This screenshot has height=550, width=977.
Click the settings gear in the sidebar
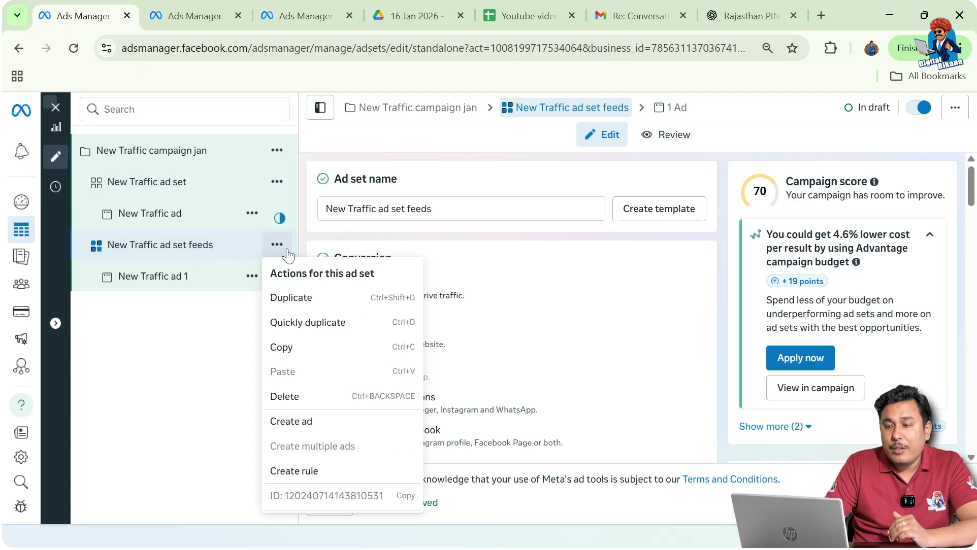pos(21,457)
